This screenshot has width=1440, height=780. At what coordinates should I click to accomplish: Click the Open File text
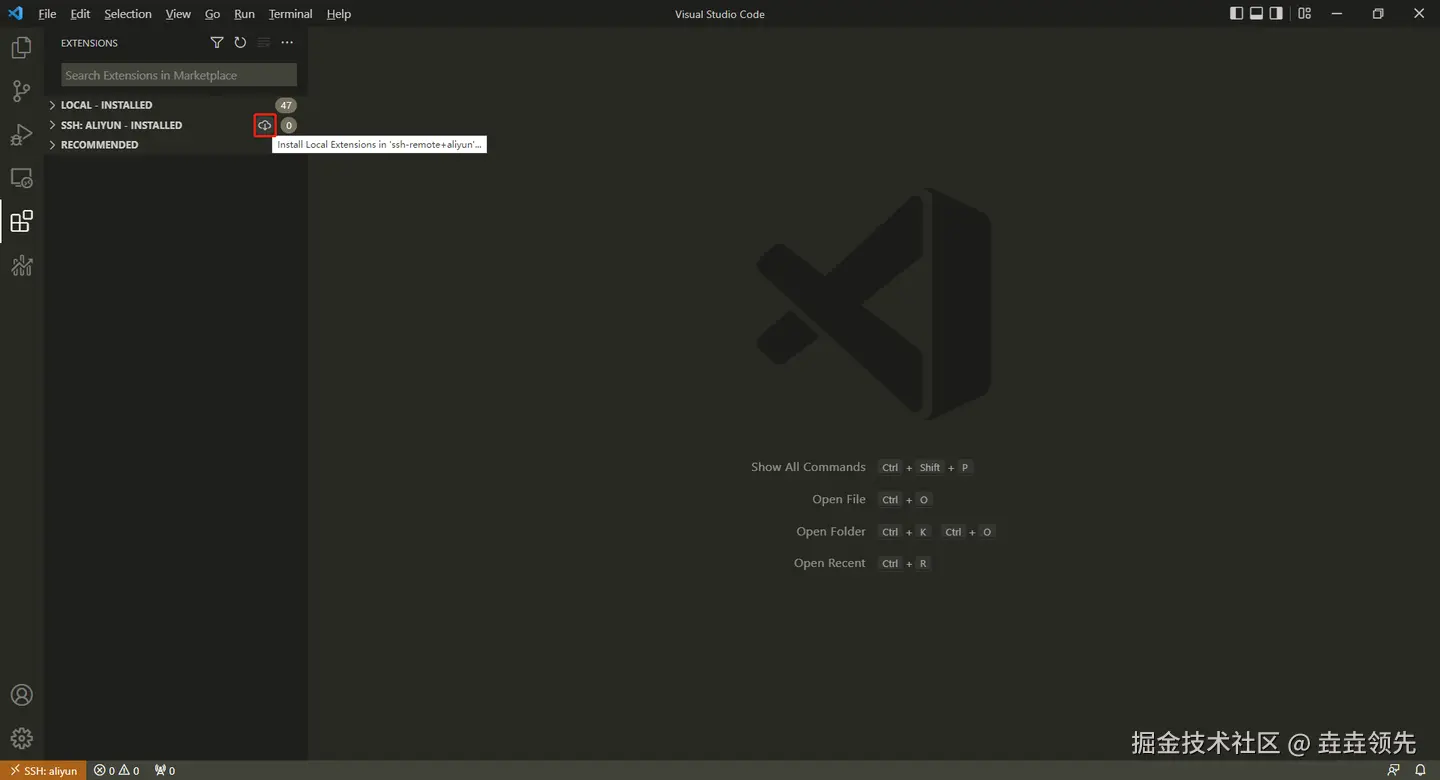click(839, 499)
